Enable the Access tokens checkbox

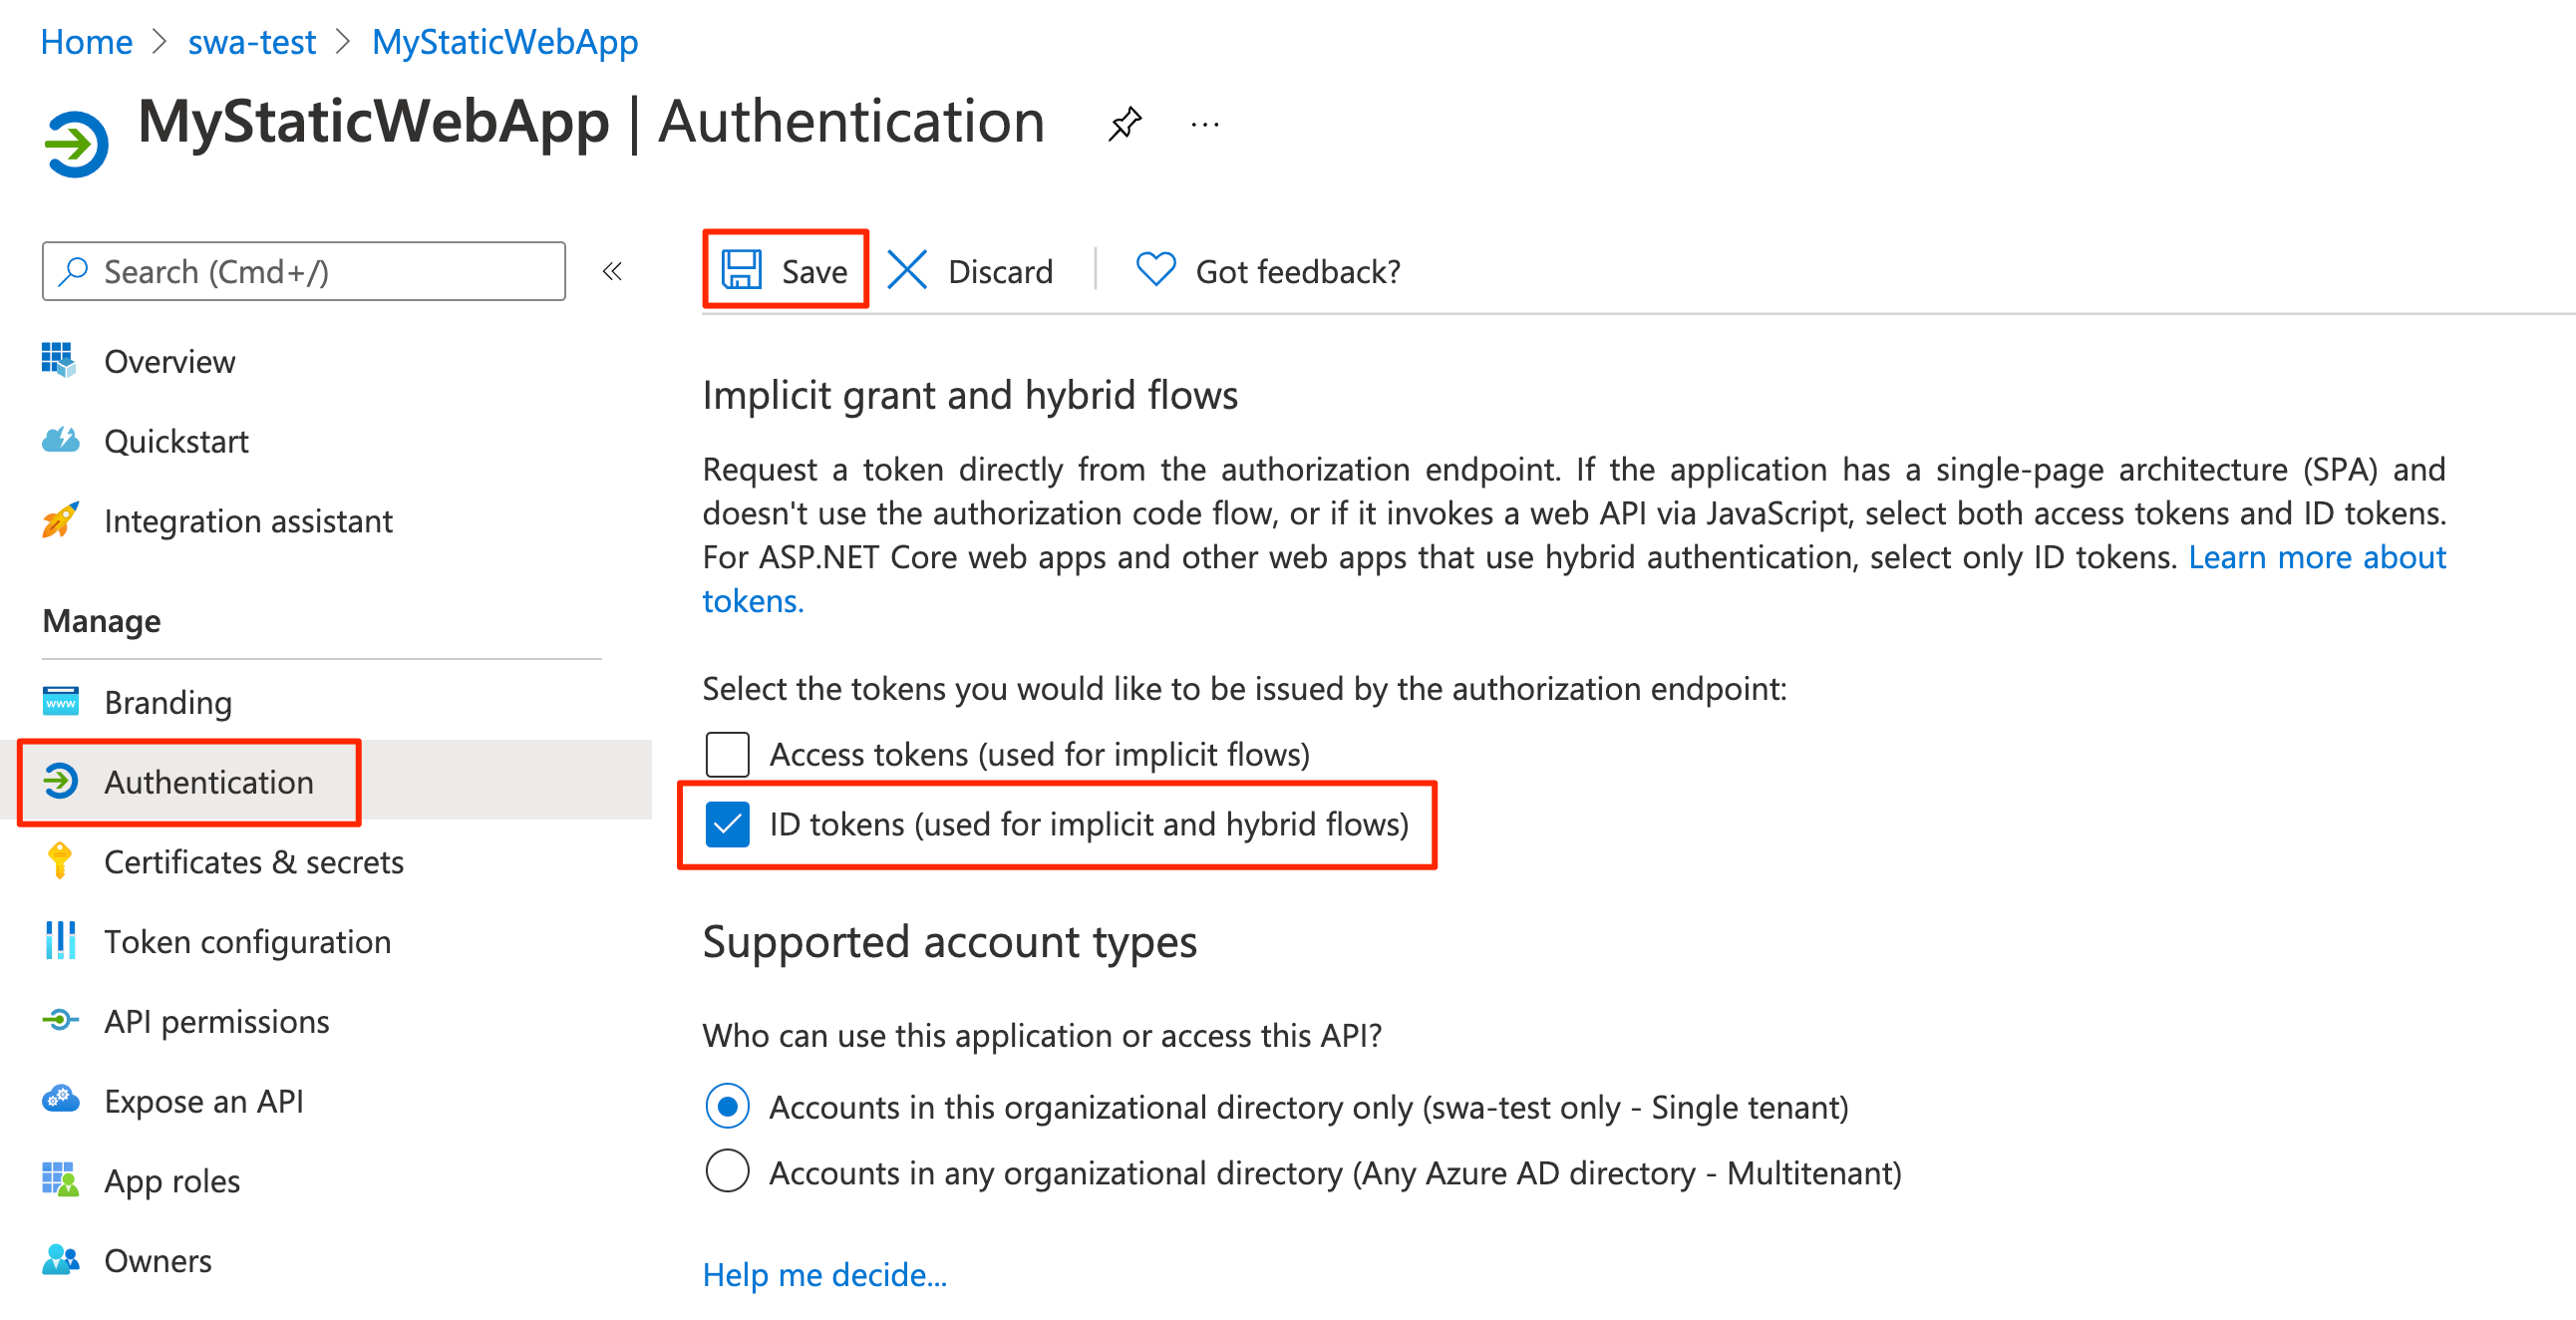pos(727,754)
